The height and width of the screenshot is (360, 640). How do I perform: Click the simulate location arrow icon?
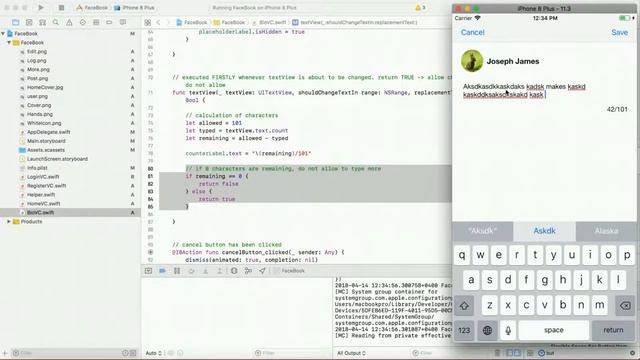[x=262, y=271]
